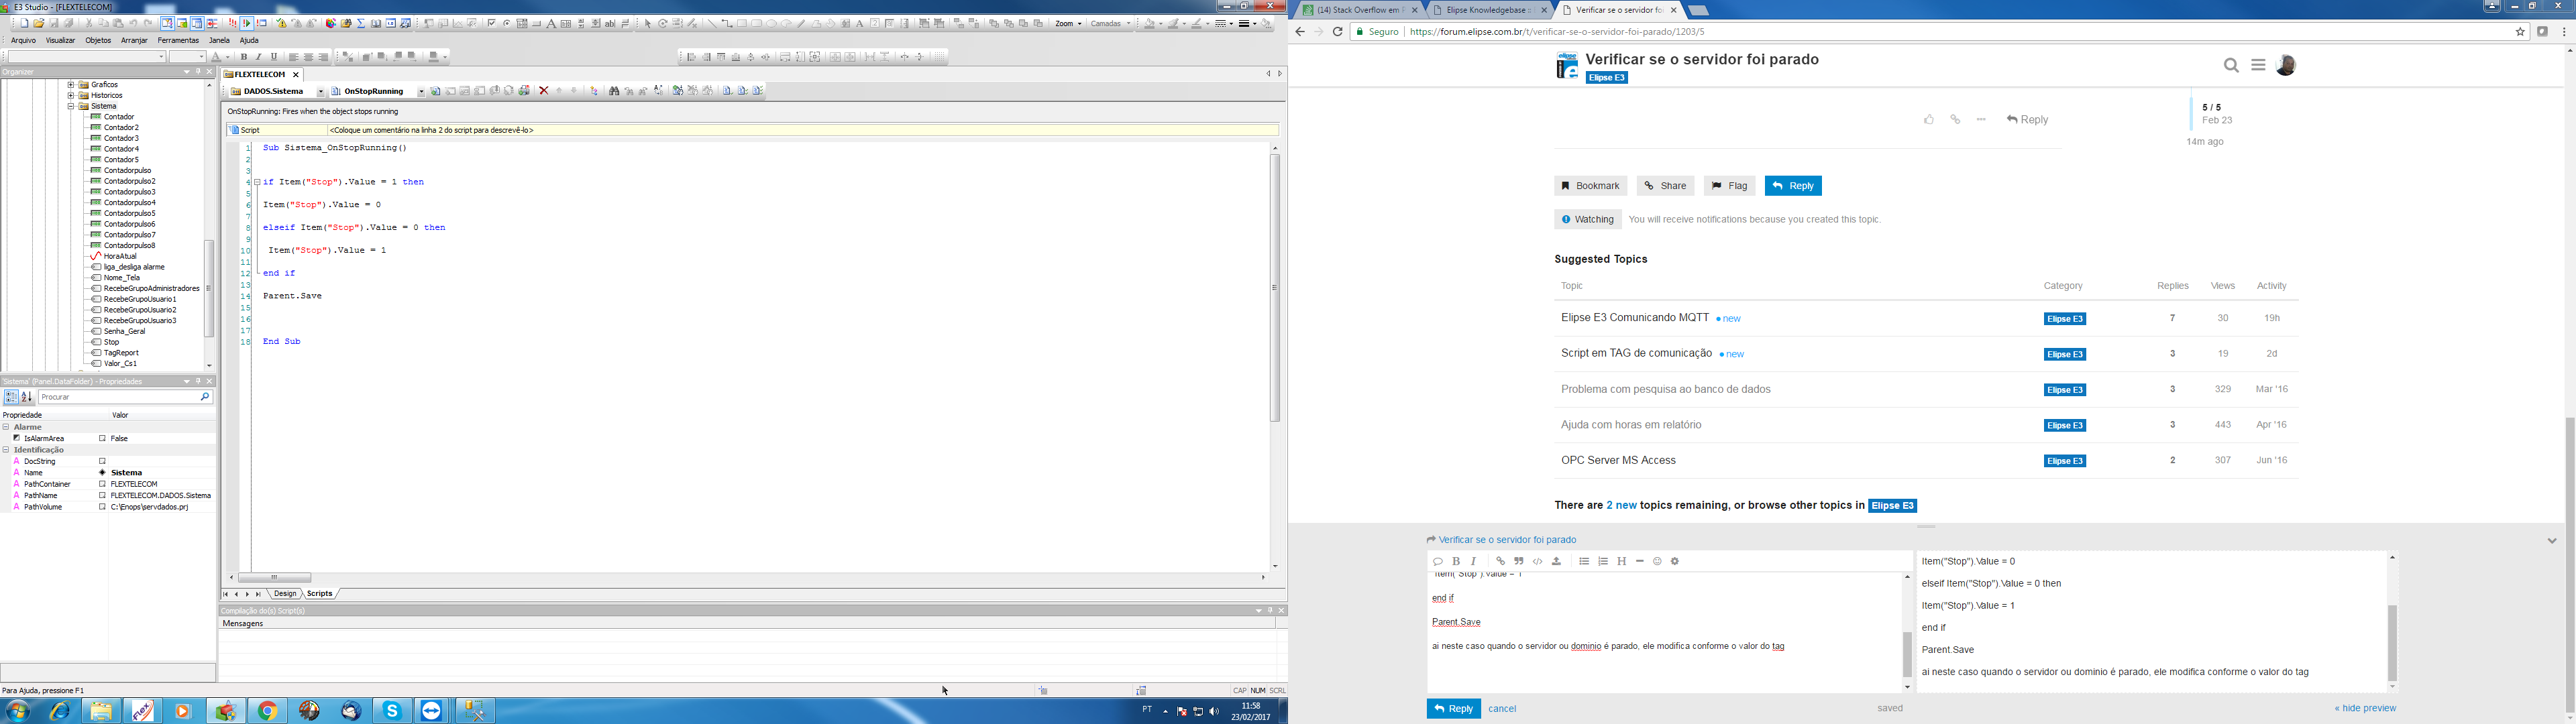This screenshot has height=724, width=2576.
Task: Click the Underline button in E3 Studio format toolbar
Action: pos(274,57)
